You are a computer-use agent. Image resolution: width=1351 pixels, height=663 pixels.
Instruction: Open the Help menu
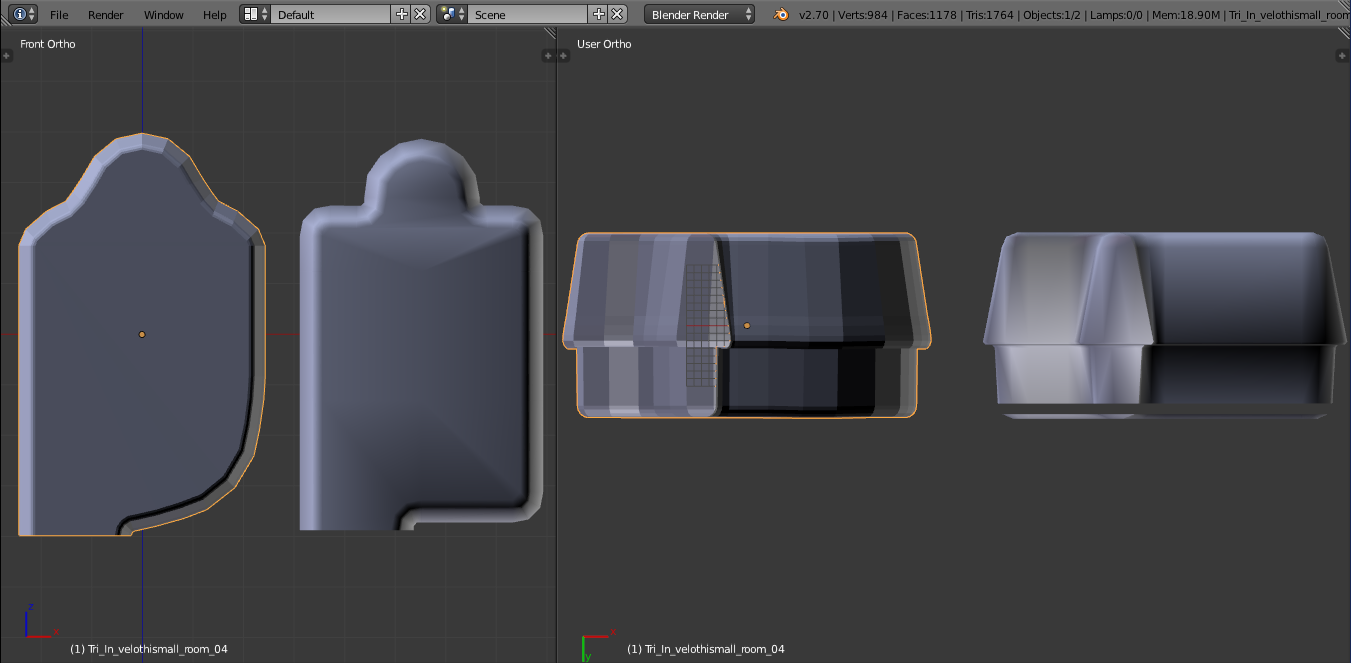pyautogui.click(x=215, y=14)
